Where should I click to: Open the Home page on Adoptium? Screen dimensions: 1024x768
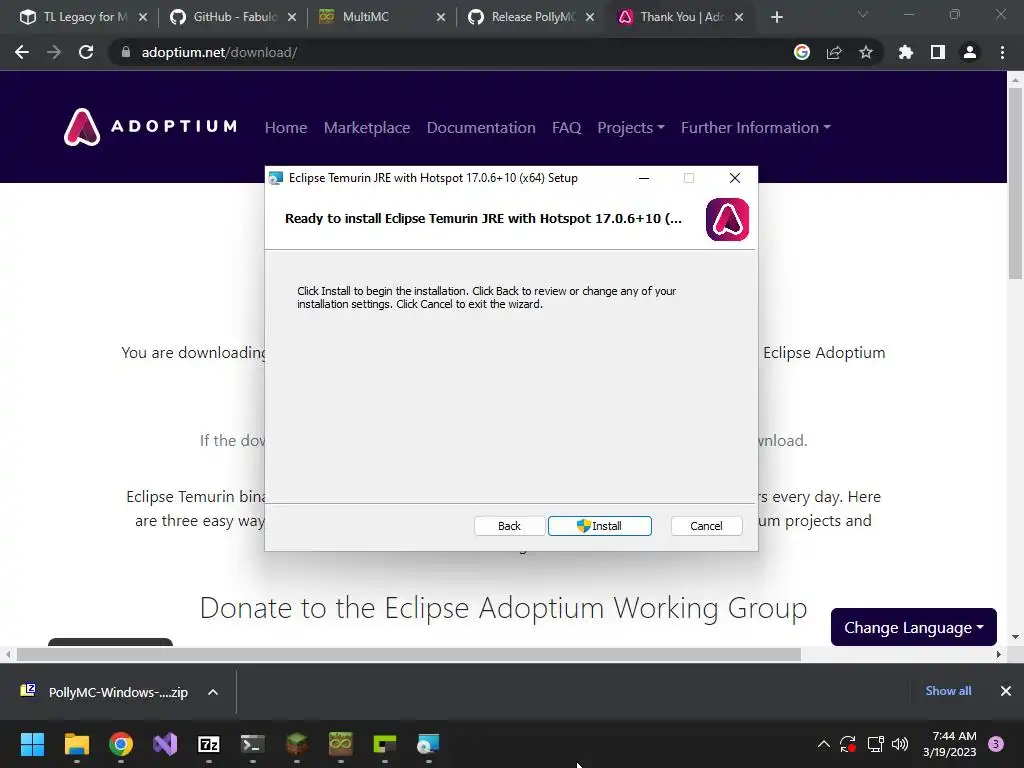point(286,127)
